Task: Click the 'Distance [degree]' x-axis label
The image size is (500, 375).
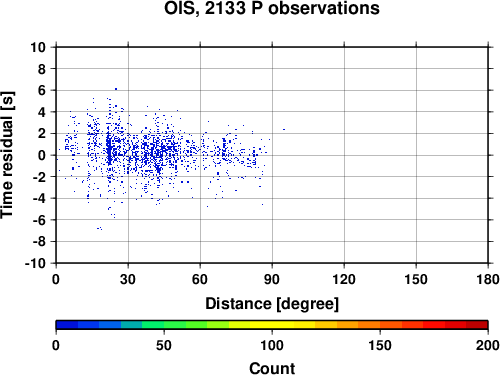Action: [x=272, y=304]
